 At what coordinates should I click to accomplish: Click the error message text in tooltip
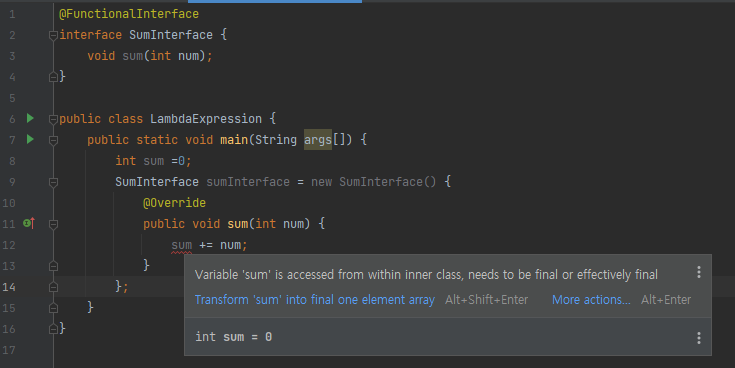coord(426,274)
